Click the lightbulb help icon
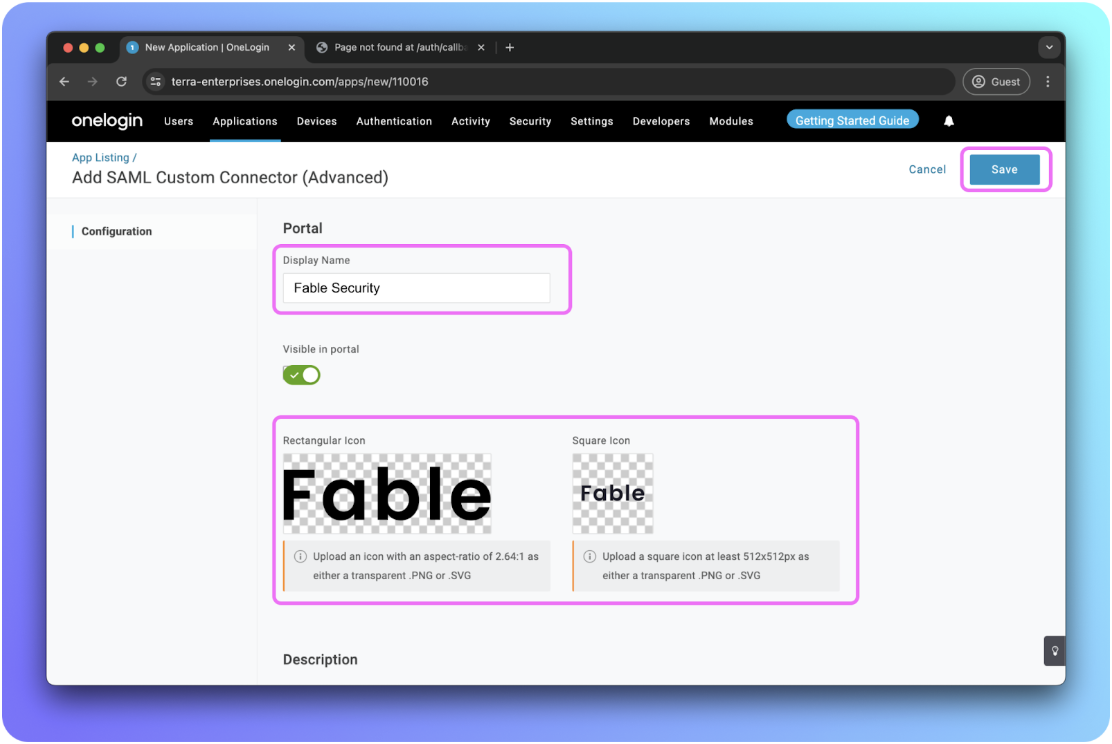 point(1055,651)
